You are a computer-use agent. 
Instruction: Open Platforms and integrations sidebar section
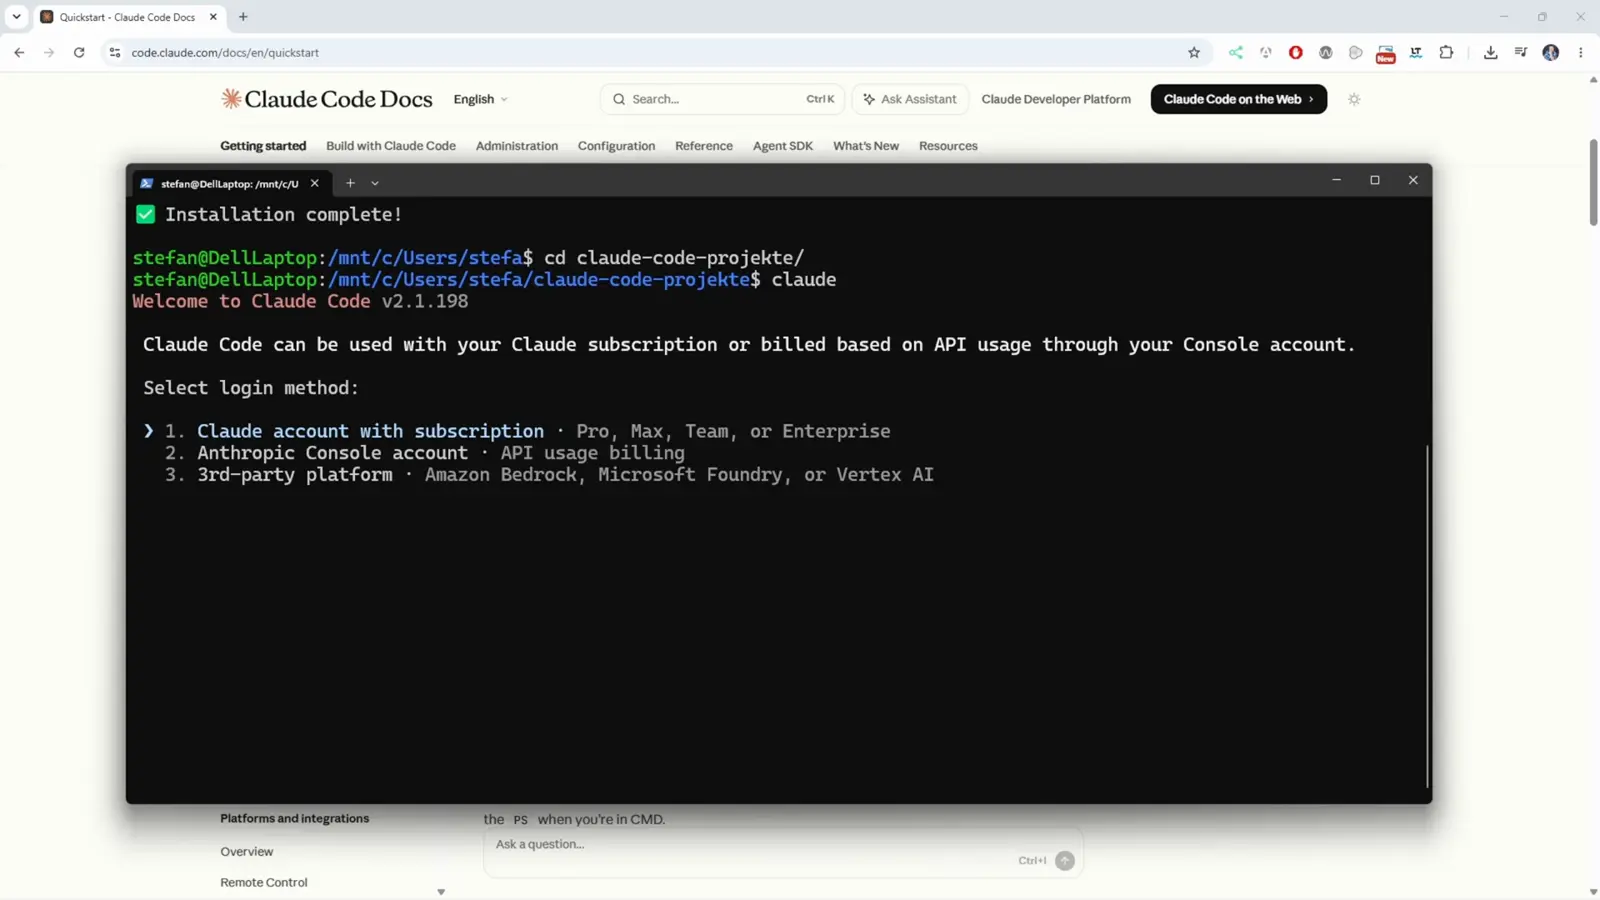[x=295, y=818]
